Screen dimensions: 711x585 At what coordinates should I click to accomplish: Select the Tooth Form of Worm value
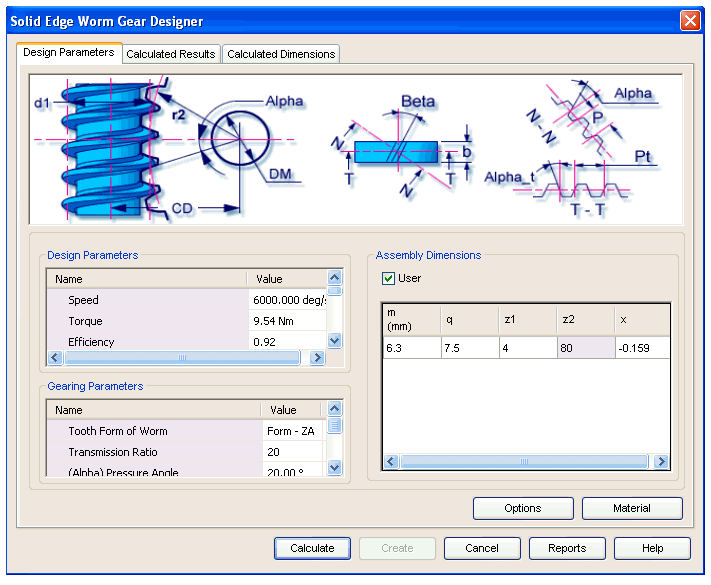click(292, 431)
